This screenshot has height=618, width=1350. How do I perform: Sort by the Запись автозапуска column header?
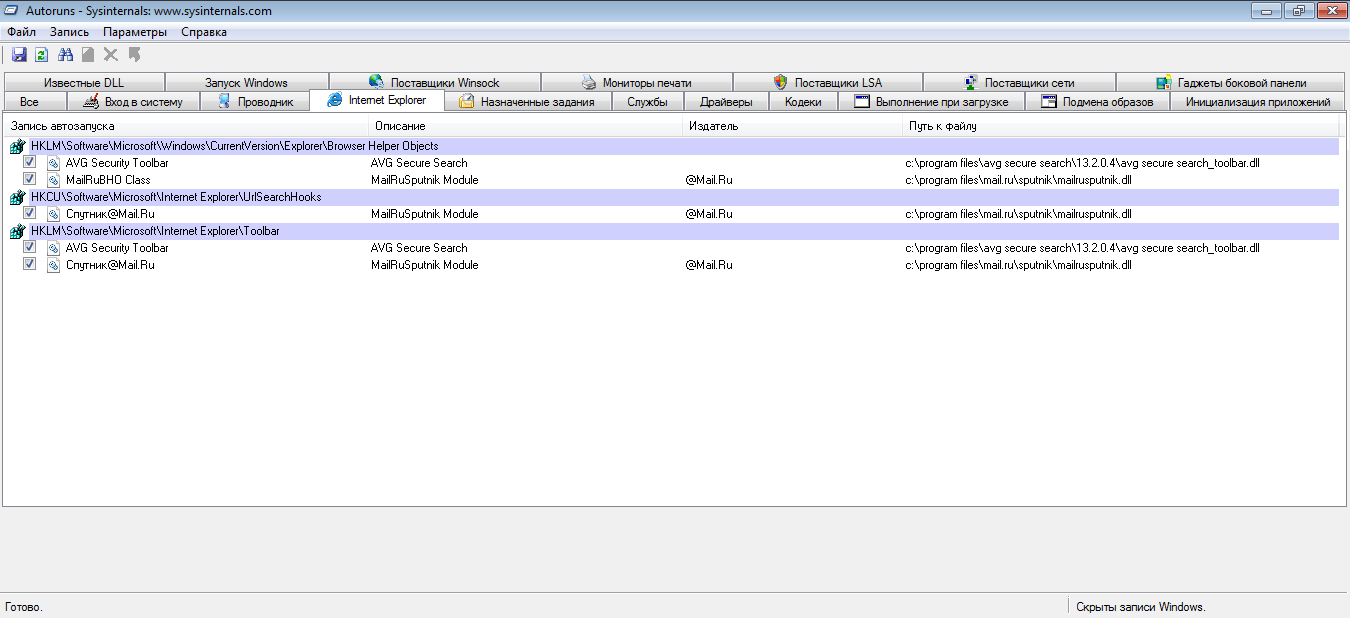[x=187, y=126]
